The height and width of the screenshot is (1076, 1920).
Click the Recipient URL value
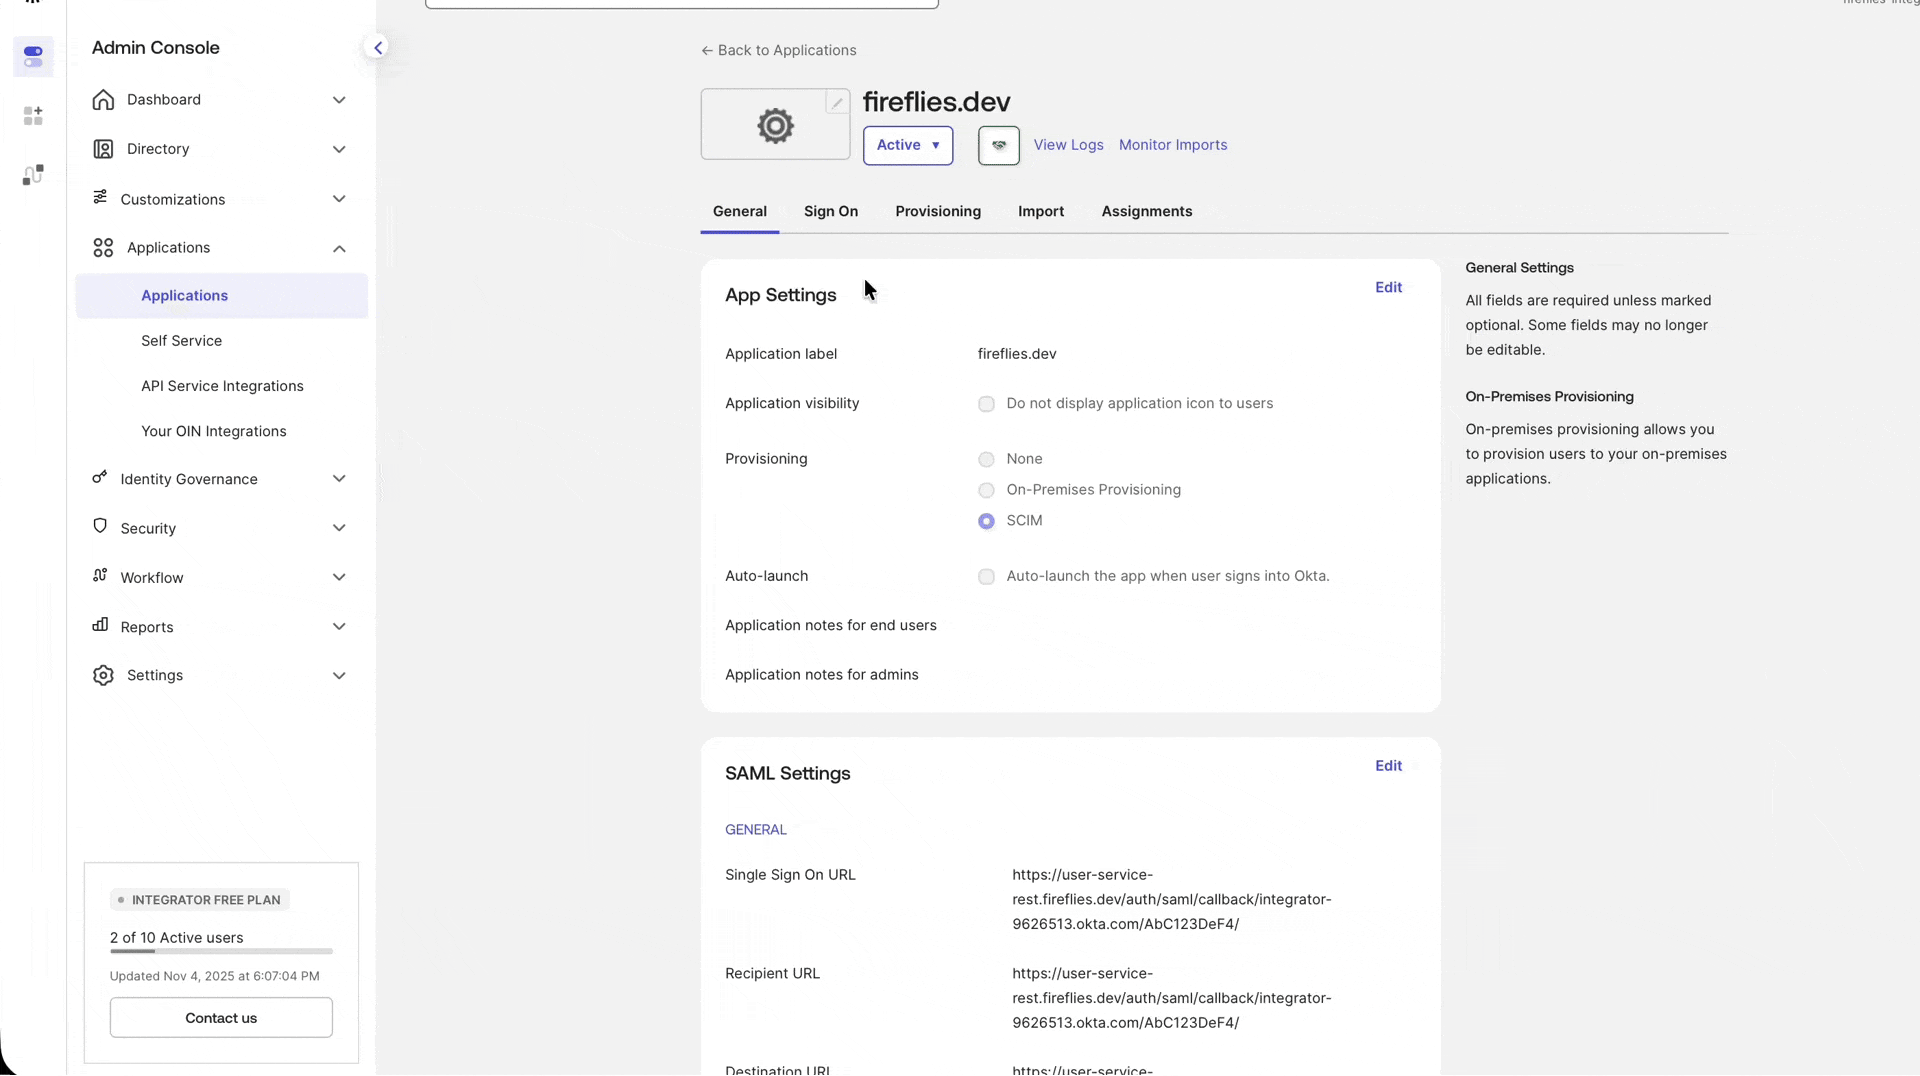point(1172,998)
